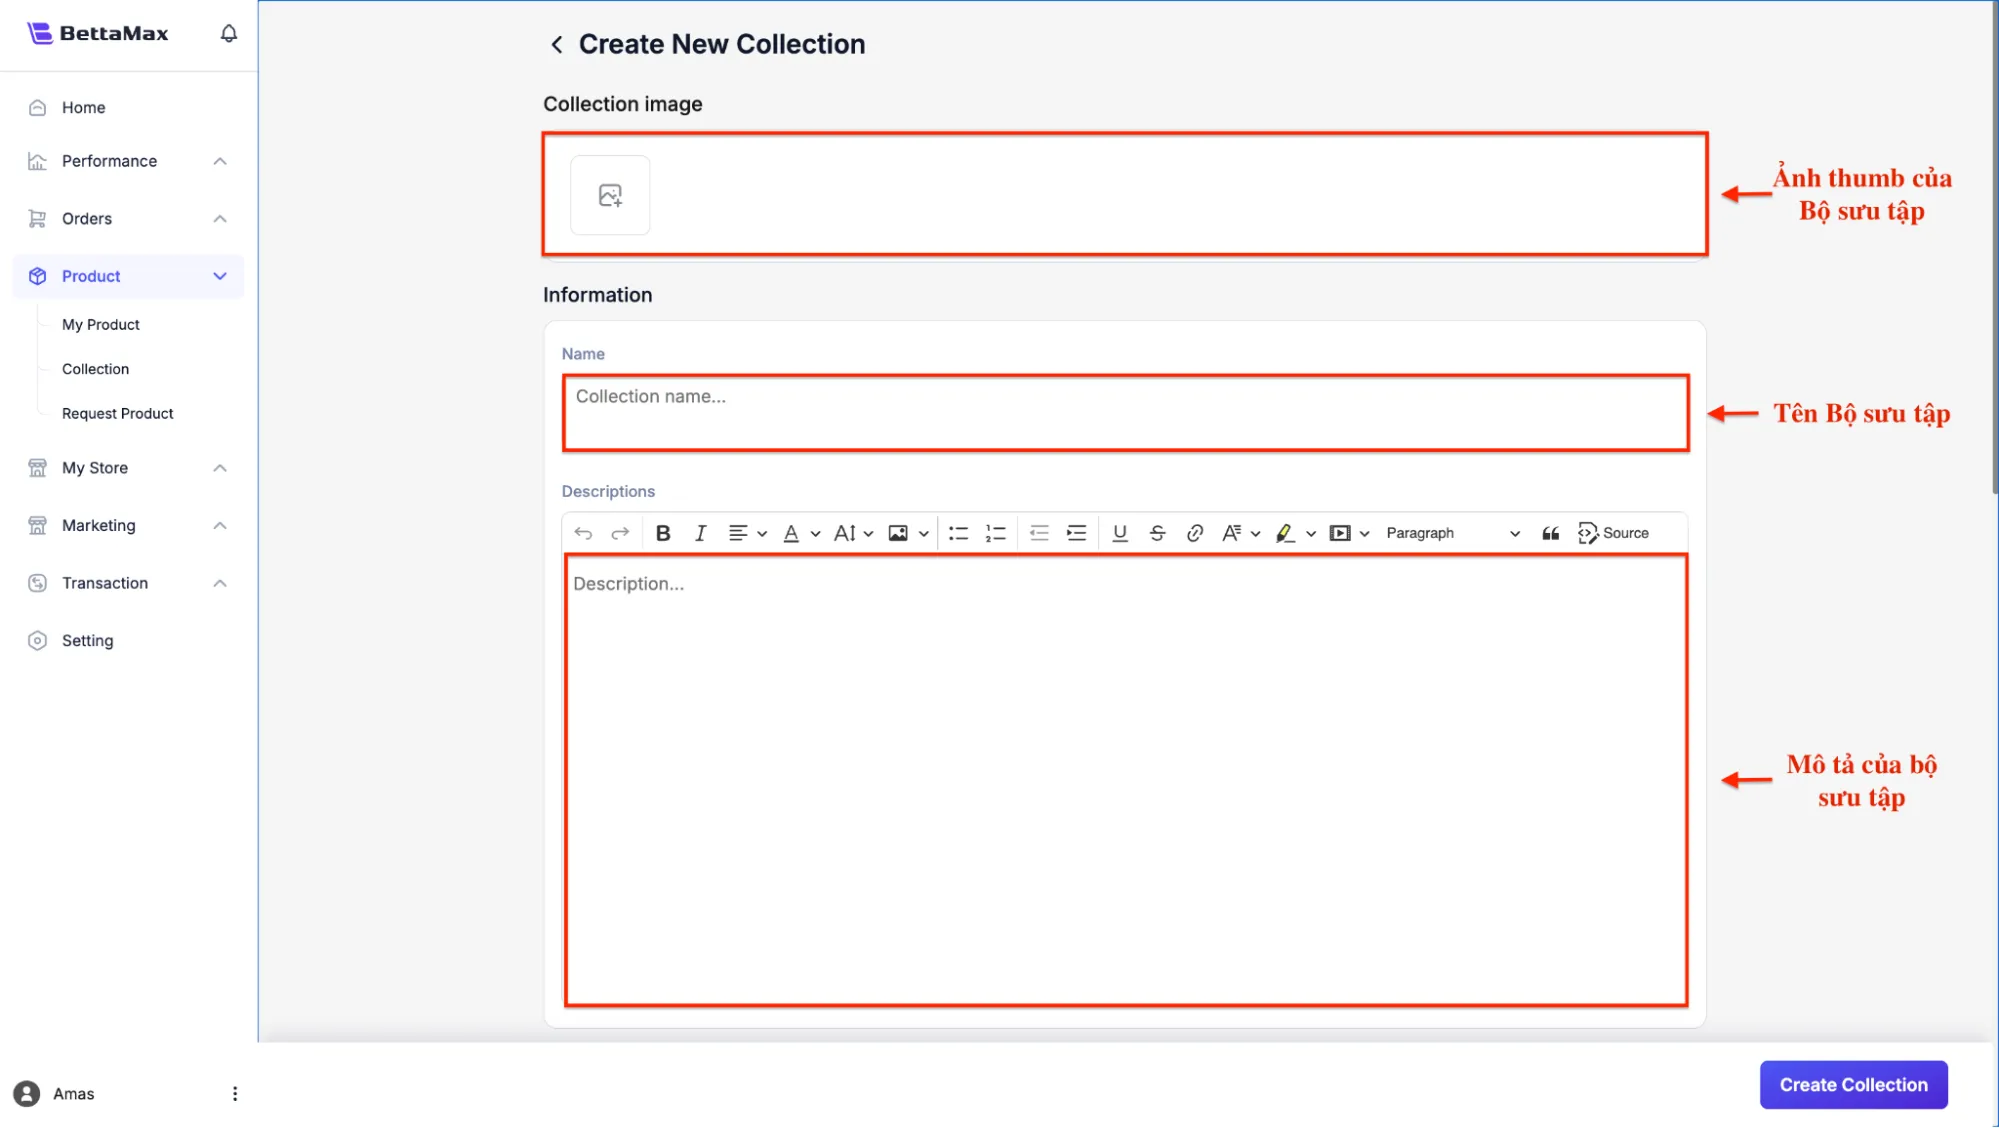Toggle italic text formatting
The image size is (1999, 1128).
700,533
